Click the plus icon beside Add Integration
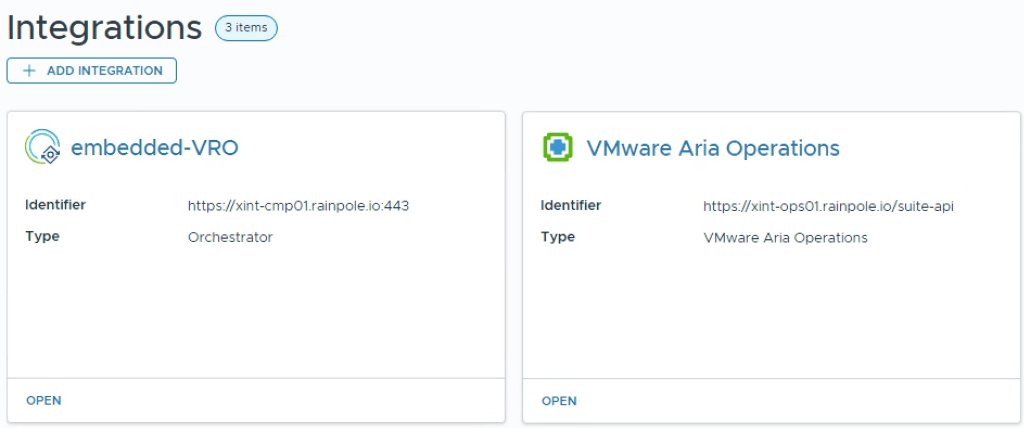 (29, 71)
